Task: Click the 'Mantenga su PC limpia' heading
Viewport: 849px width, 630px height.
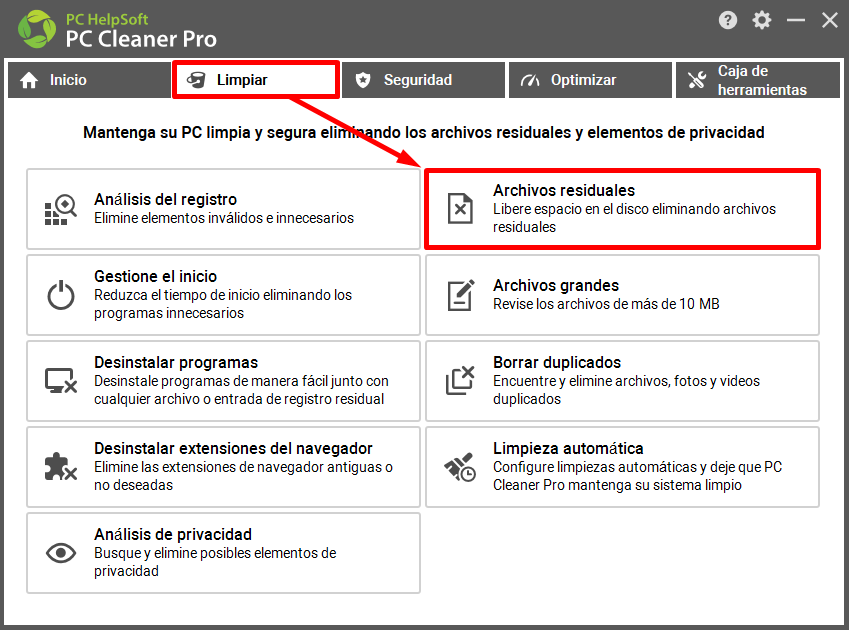Action: tap(423, 133)
